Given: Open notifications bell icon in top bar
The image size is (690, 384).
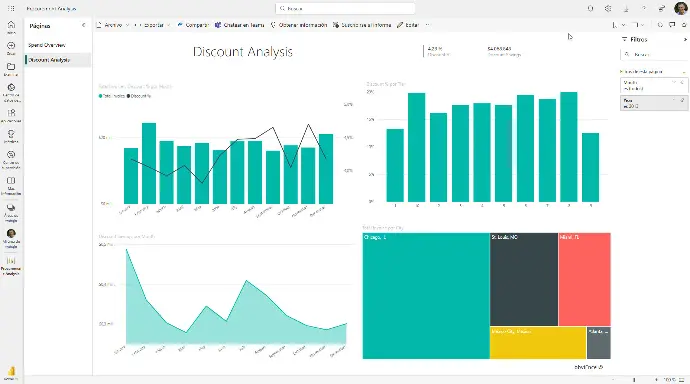Looking at the screenshot, I should 591,8.
